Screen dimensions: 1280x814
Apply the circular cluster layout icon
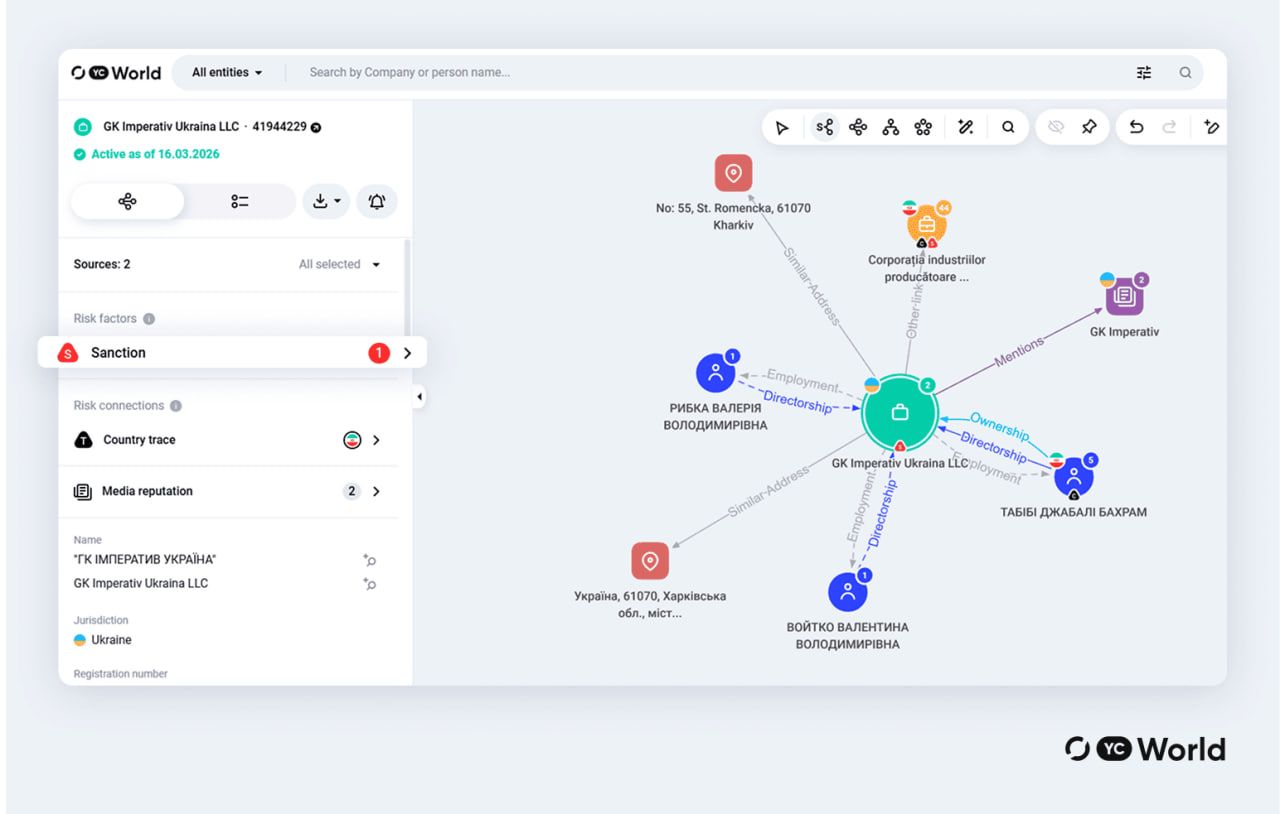click(x=924, y=127)
